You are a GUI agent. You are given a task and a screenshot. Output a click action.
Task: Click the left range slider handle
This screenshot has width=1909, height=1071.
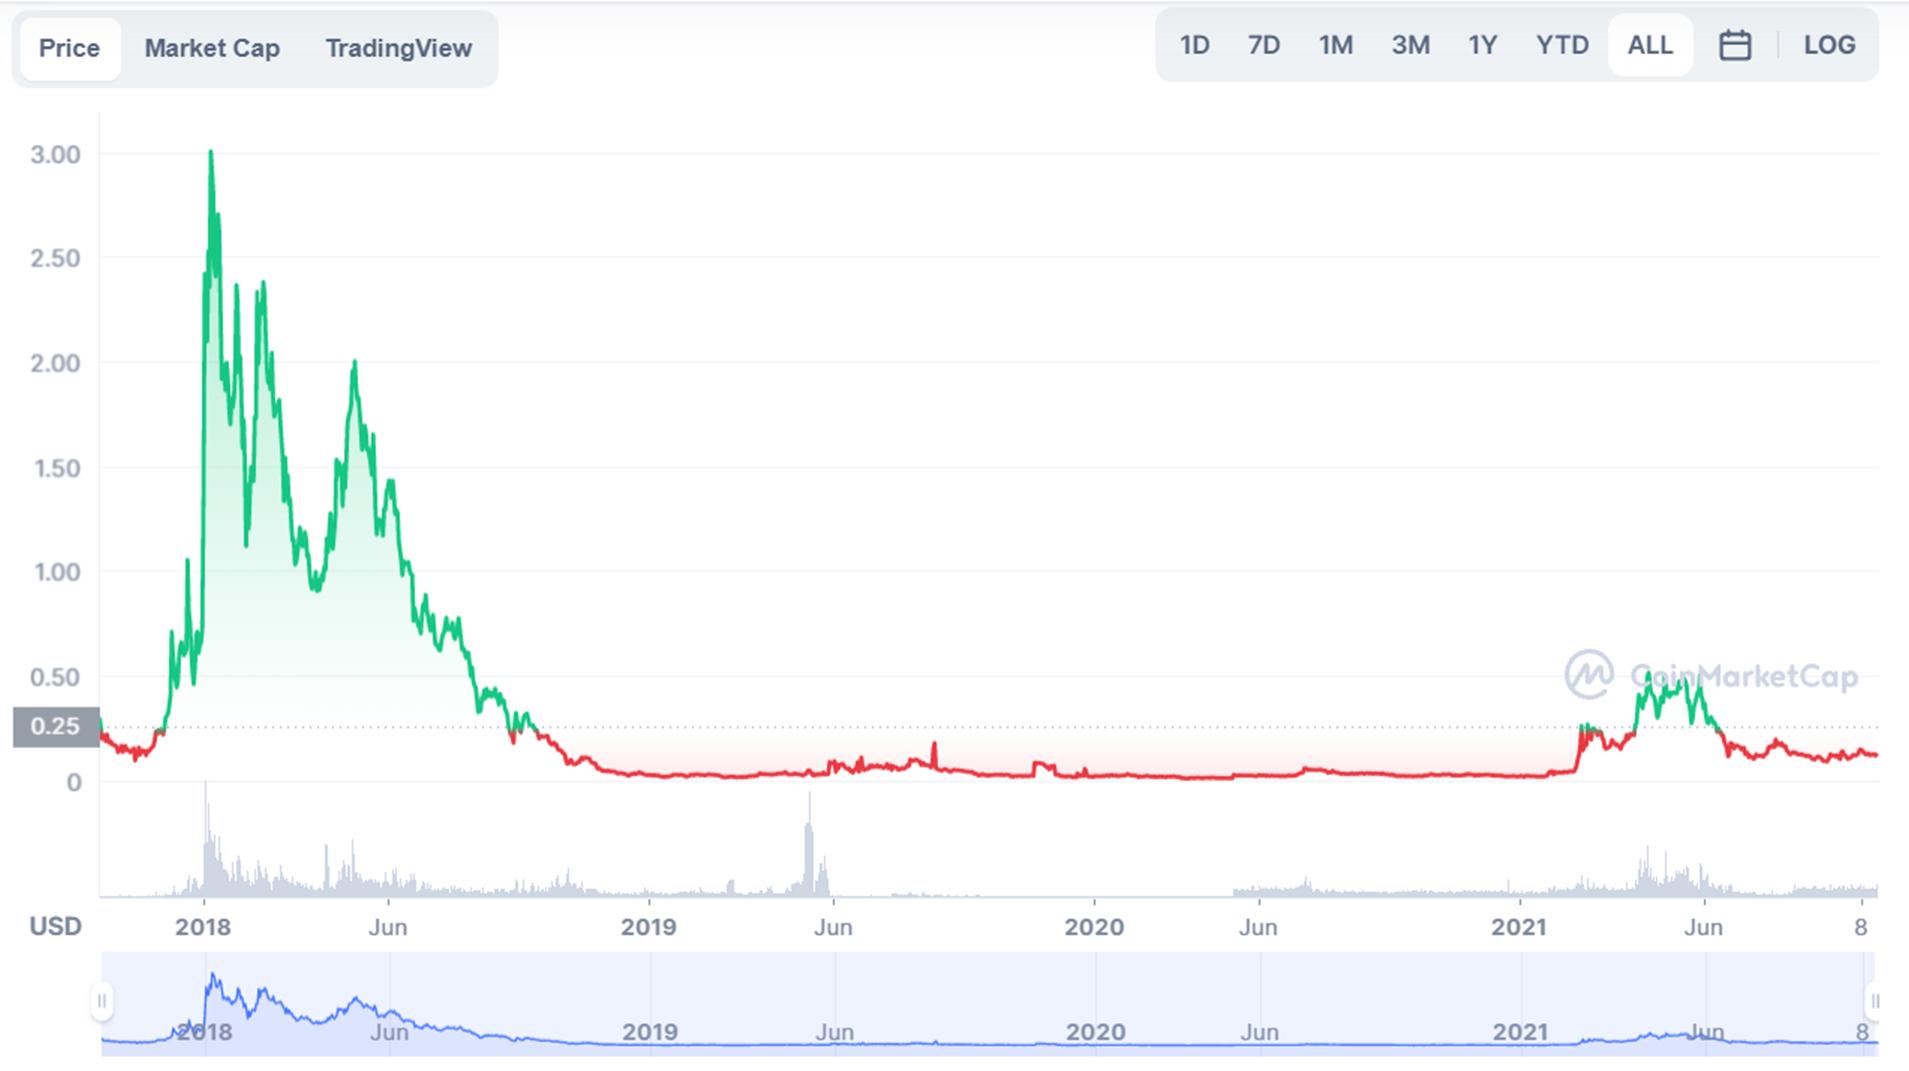(x=101, y=1001)
